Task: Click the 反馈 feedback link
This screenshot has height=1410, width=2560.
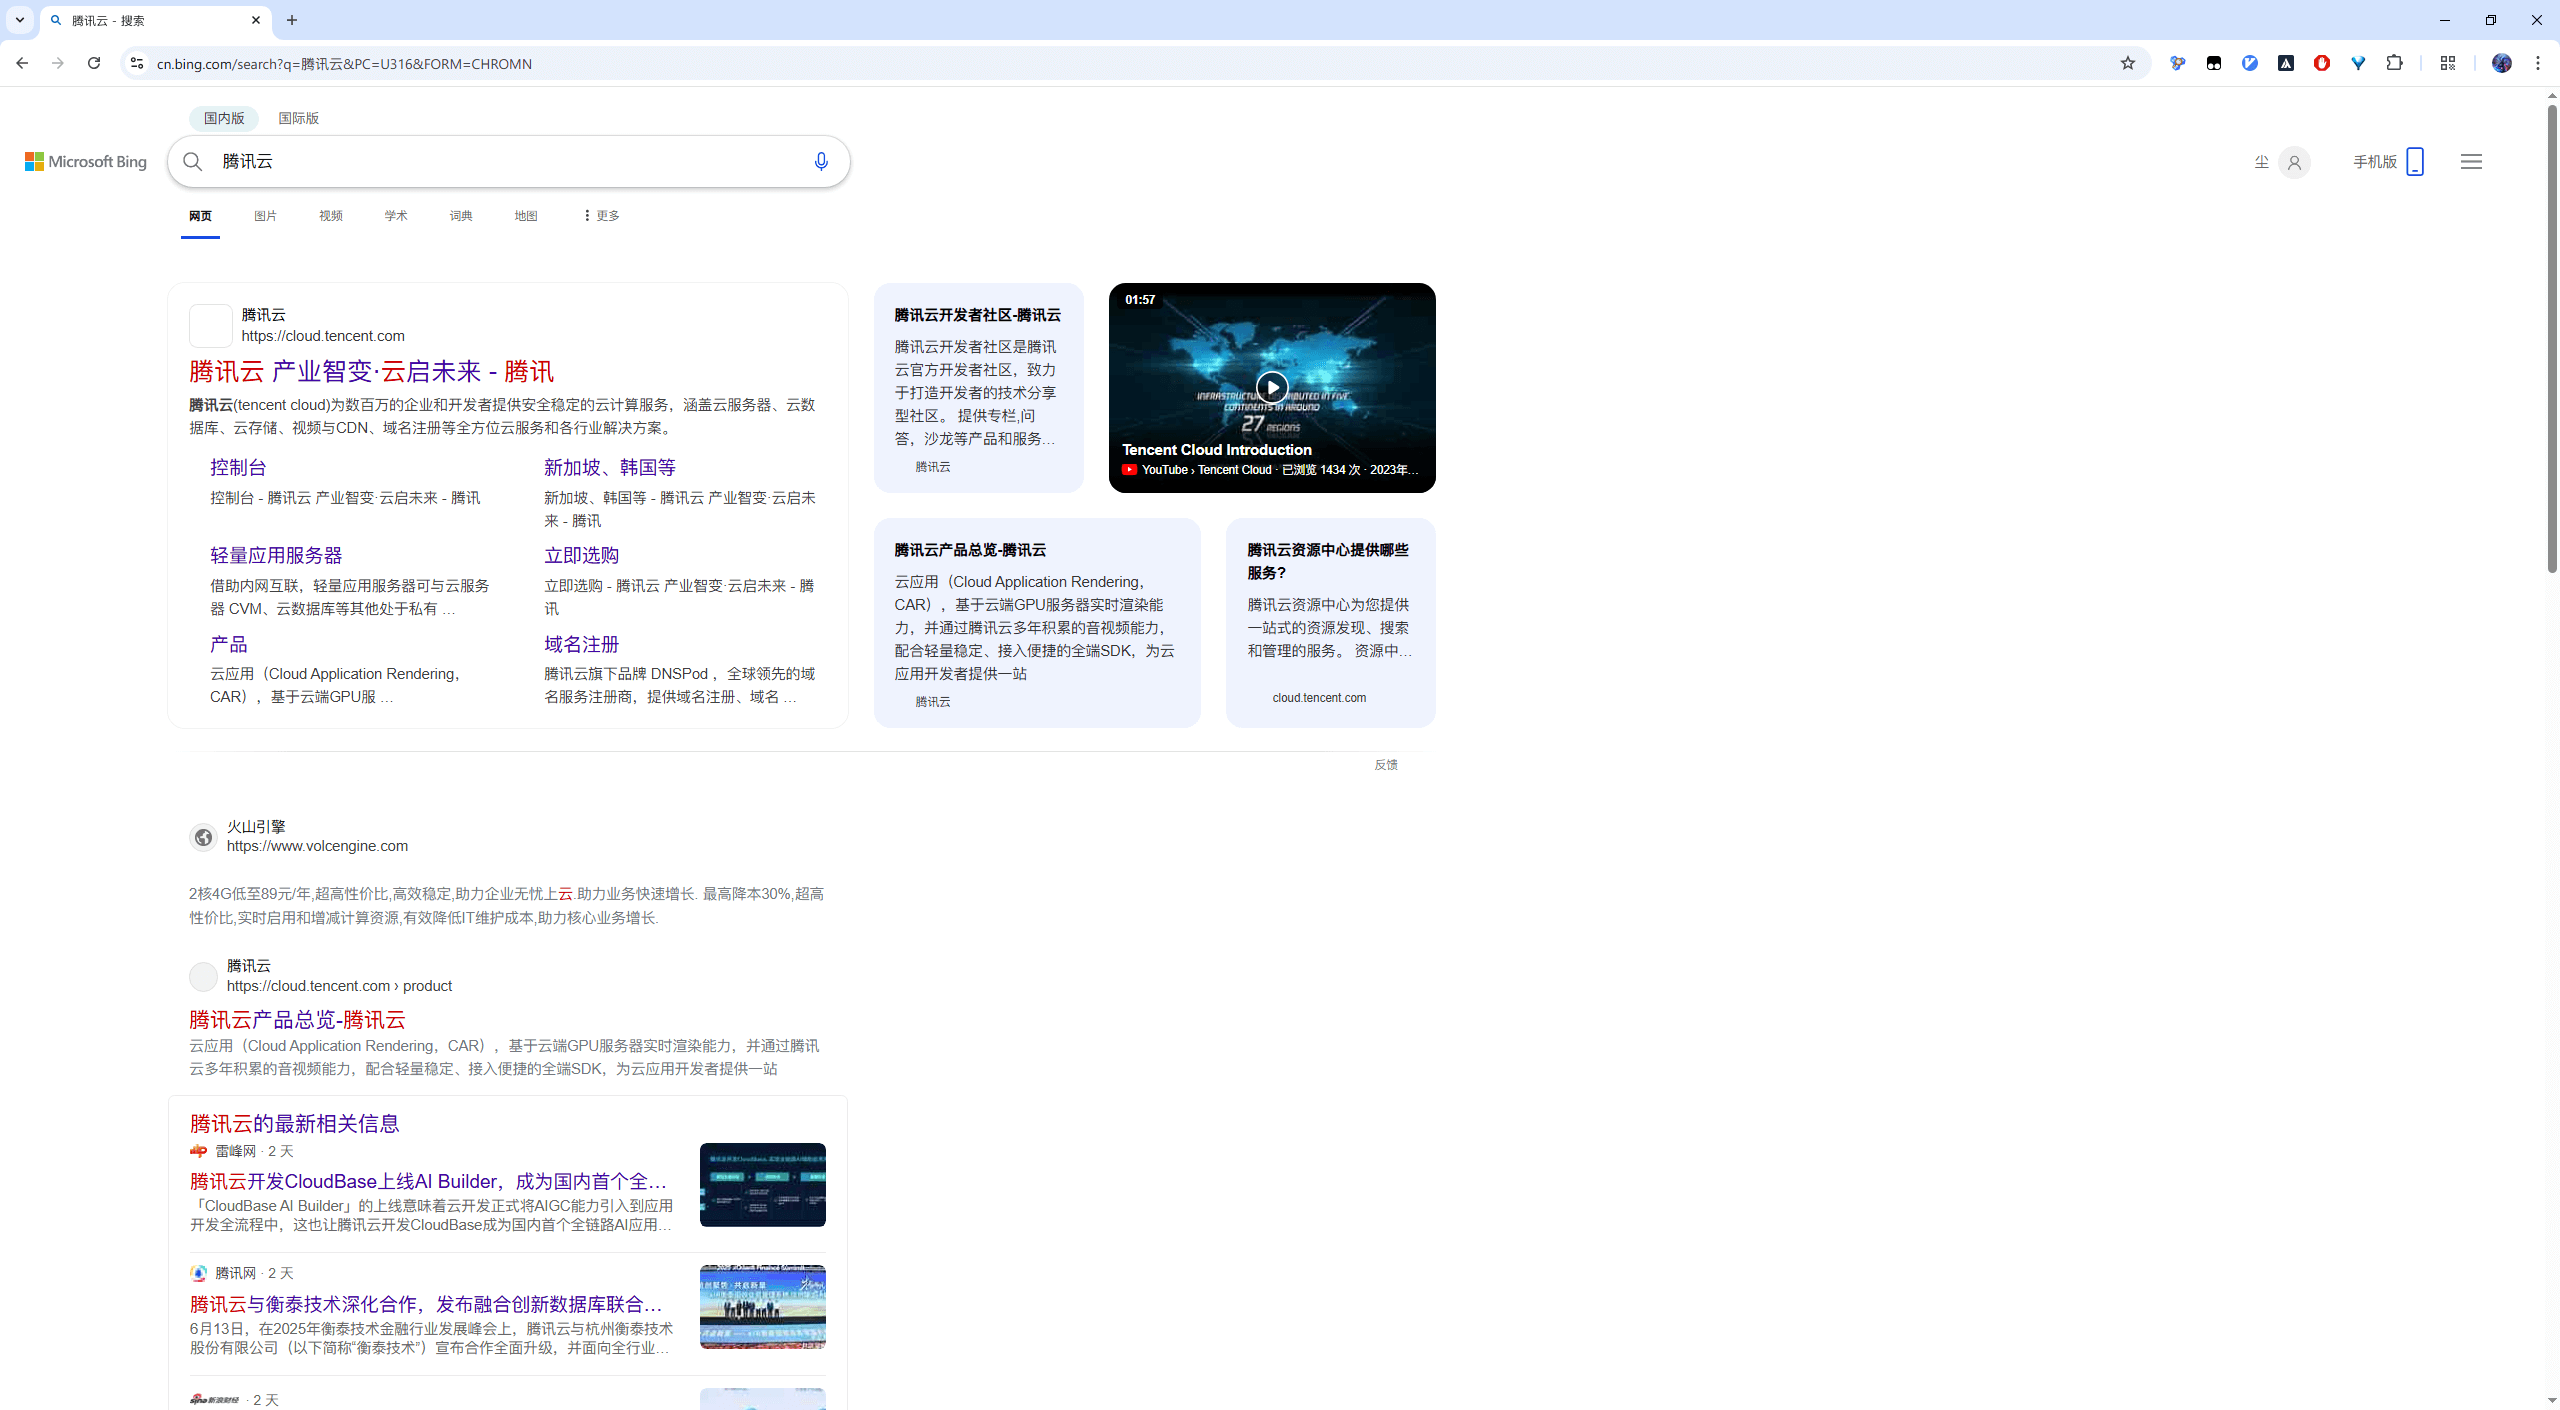Action: pos(1386,765)
